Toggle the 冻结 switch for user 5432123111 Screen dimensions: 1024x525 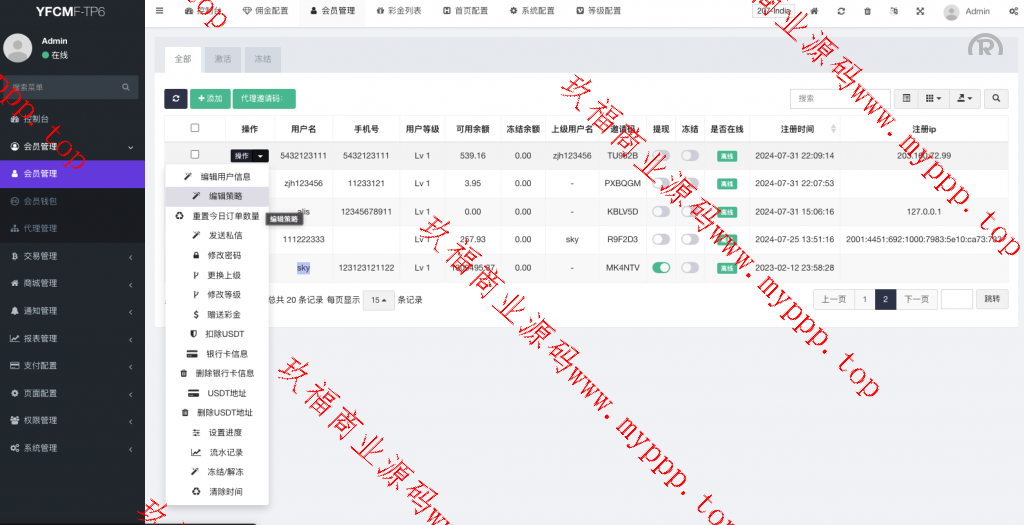coord(690,156)
